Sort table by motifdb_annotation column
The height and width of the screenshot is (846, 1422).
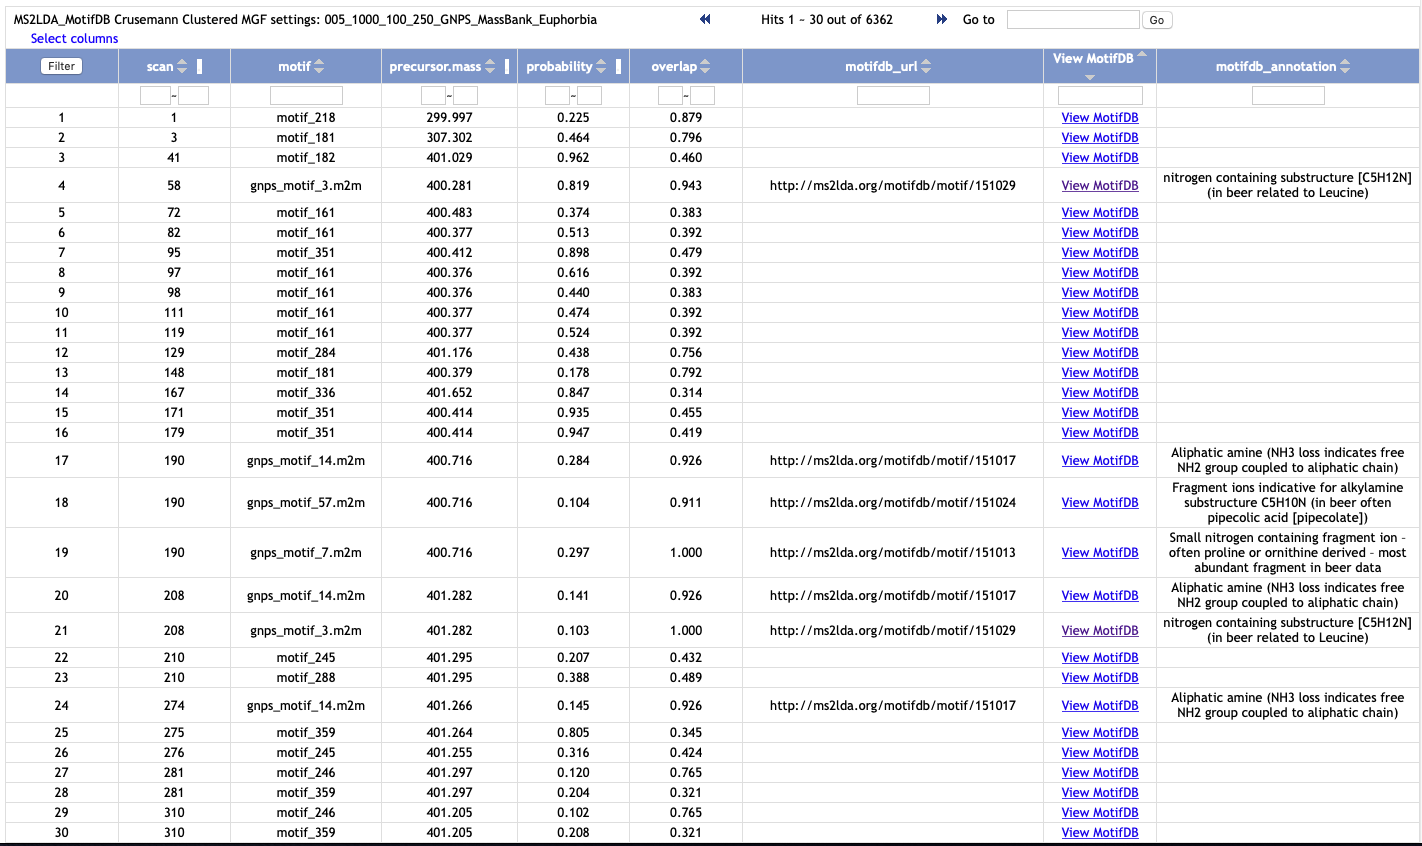pos(1345,67)
